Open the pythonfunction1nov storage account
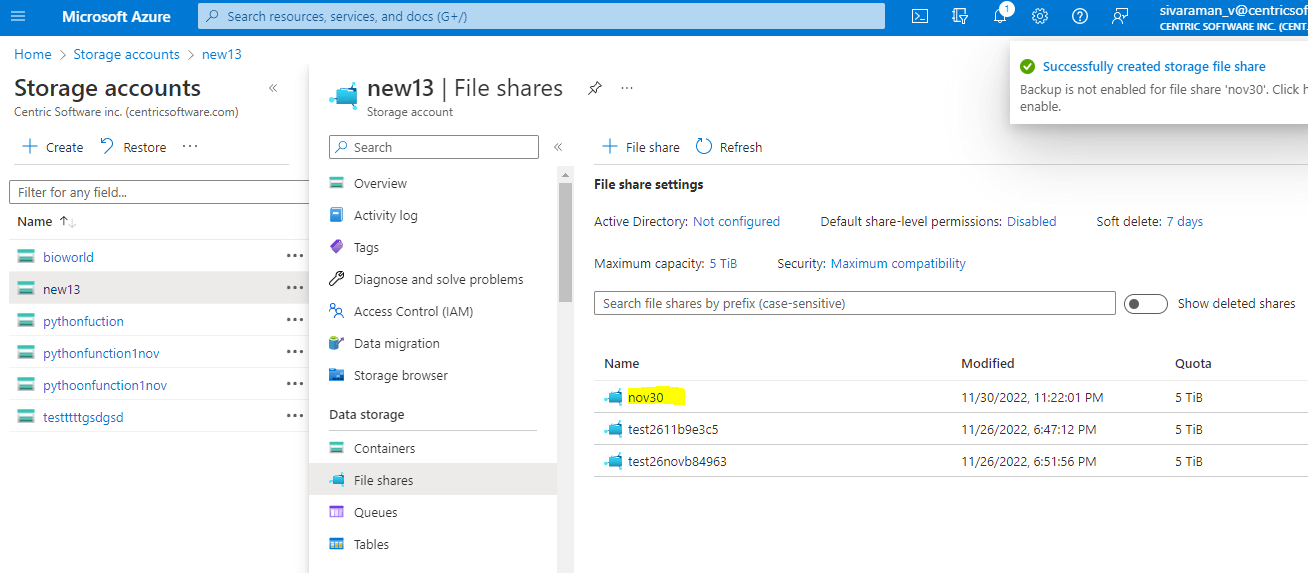The image size is (1308, 574). pos(101,353)
